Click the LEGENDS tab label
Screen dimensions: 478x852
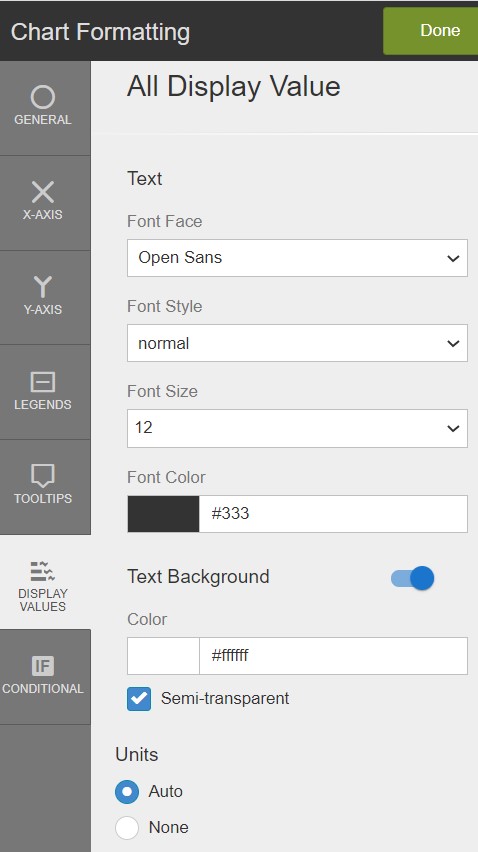(42, 404)
